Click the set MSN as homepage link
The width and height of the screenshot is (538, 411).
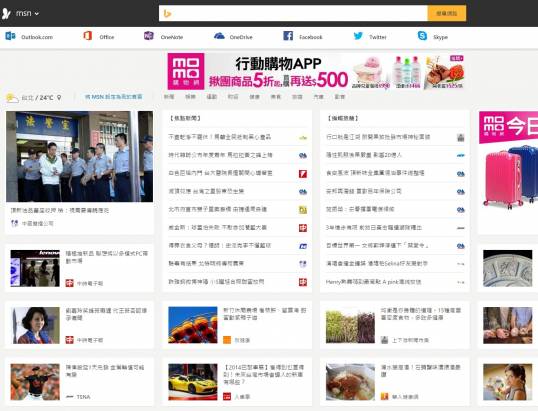coord(114,97)
